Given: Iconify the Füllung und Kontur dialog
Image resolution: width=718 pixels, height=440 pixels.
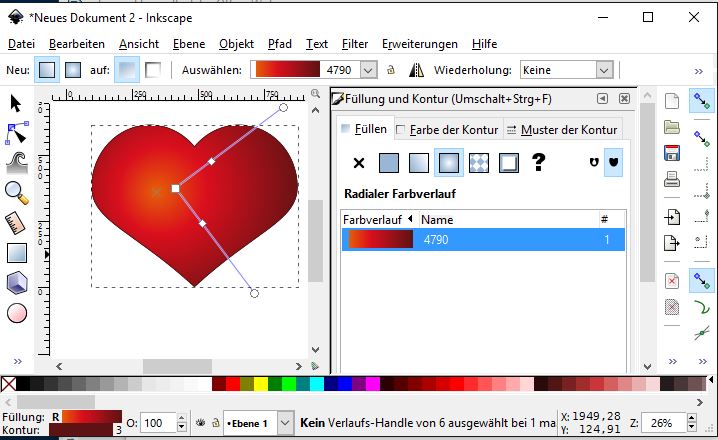Looking at the screenshot, I should coord(602,98).
